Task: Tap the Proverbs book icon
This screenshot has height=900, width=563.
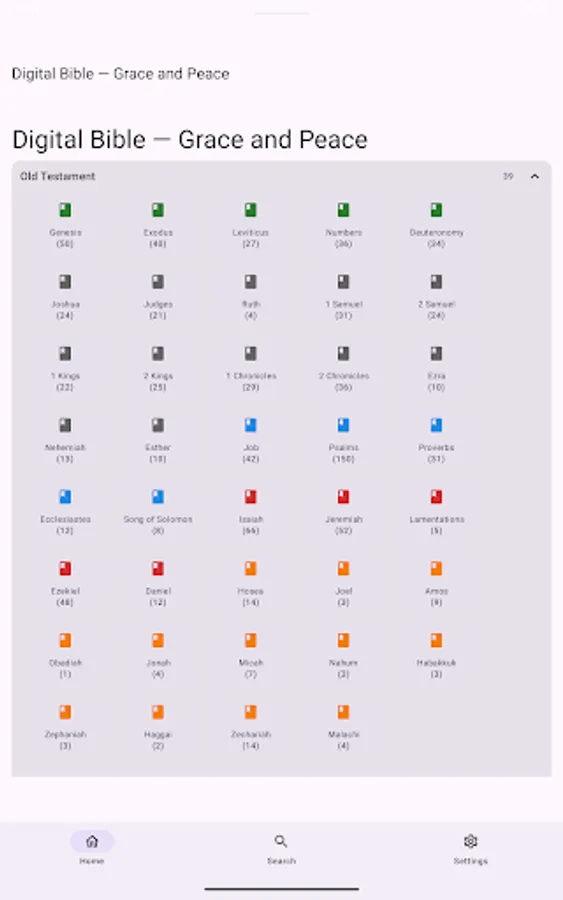Action: pyautogui.click(x=436, y=425)
